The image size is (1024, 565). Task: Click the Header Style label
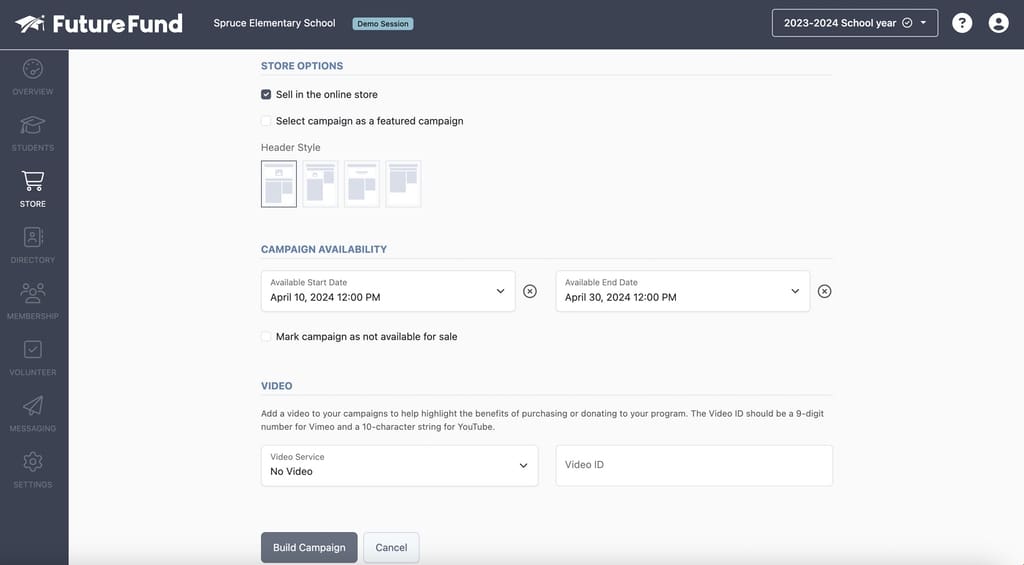[x=291, y=148]
